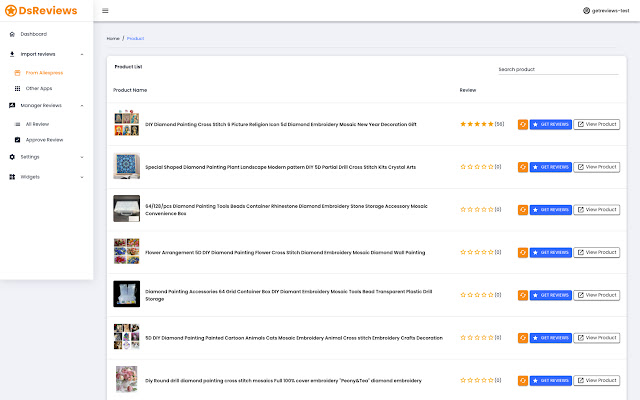640x400 pixels.
Task: Click the Other Apps grid icon
Action: 17,88
